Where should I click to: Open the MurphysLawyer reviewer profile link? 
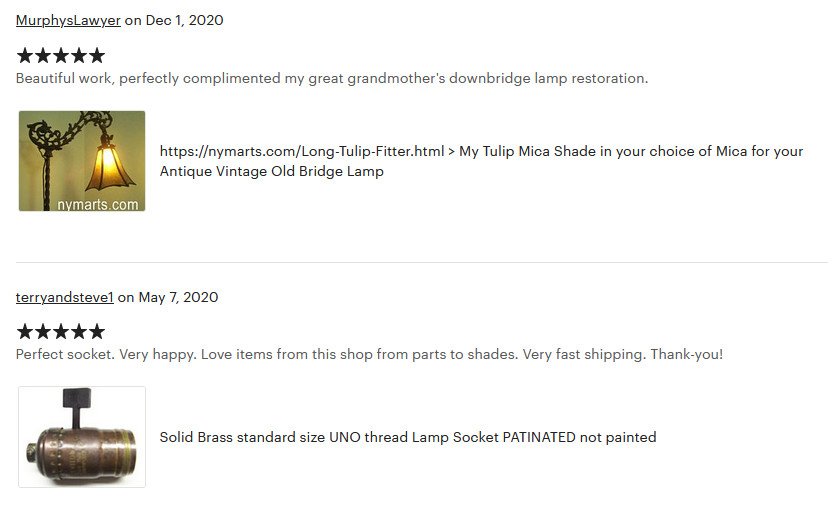[x=68, y=20]
